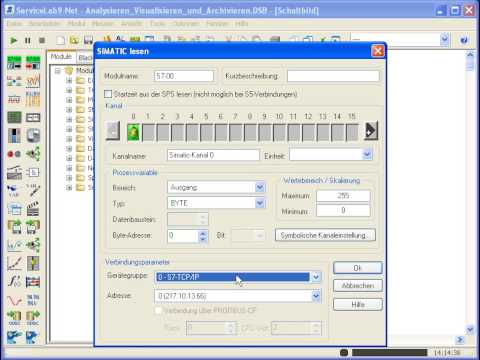Expand the Gerätegruppe S7-TCP/IP dropdown
480x360 pixels.
click(316, 277)
